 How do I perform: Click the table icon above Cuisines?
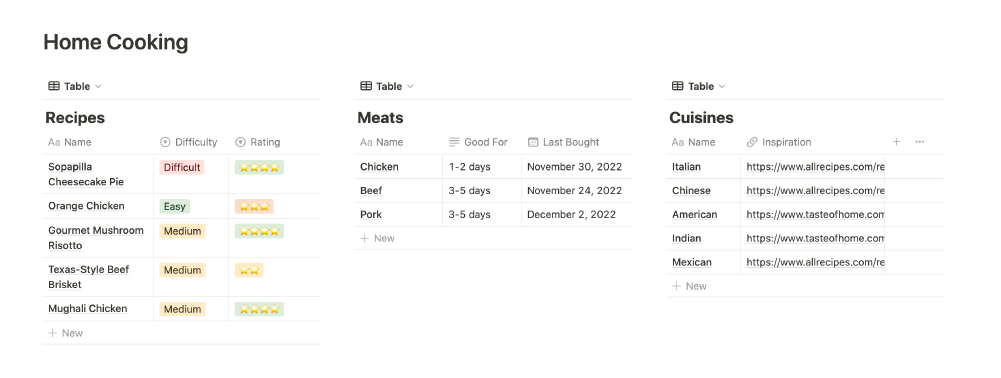[678, 86]
